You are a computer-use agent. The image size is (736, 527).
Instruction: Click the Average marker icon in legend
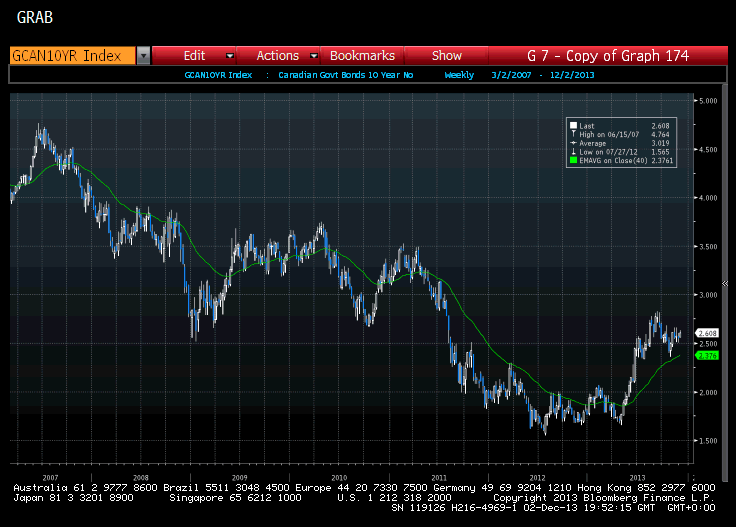coord(572,143)
